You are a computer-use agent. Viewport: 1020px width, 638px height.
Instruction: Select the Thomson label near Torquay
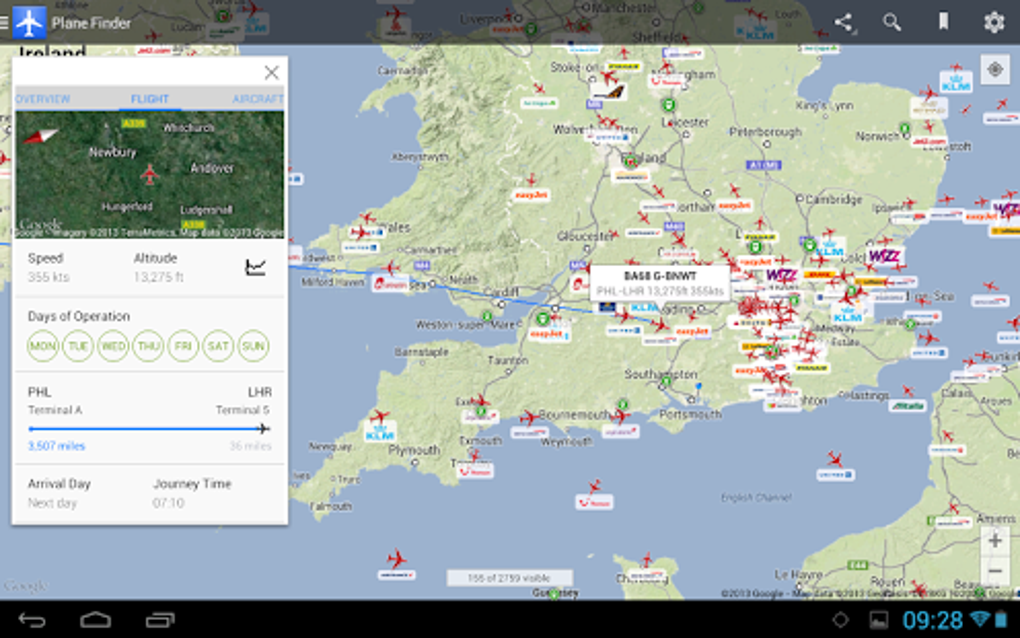(x=474, y=471)
